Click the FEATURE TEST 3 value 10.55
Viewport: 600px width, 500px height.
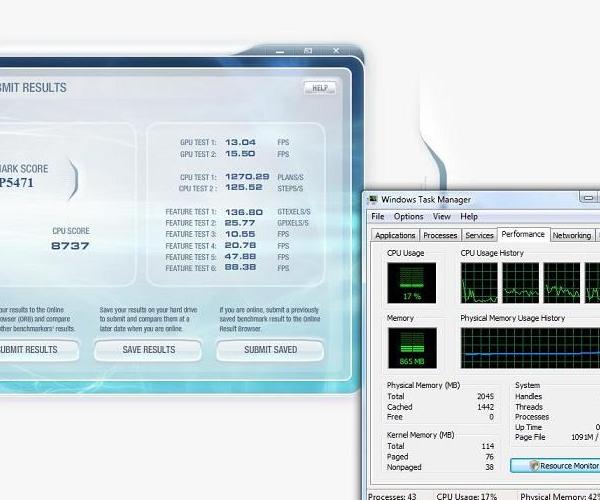[x=240, y=234]
